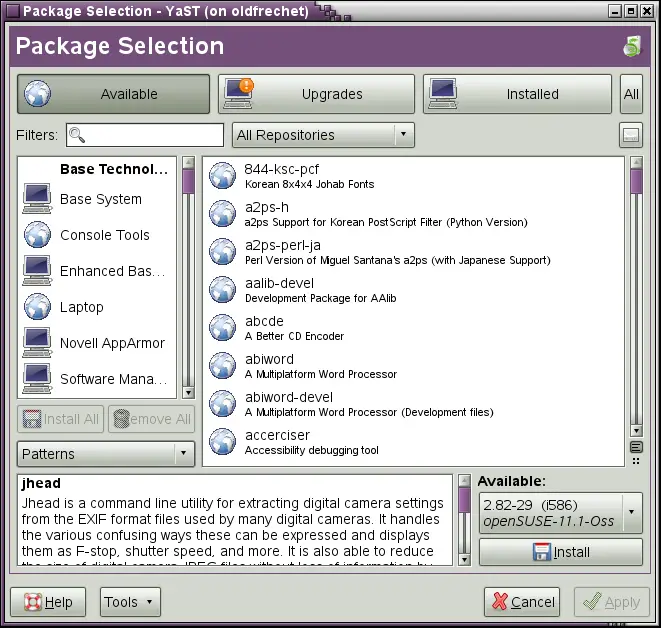Image resolution: width=661 pixels, height=628 pixels.
Task: Click the Base System computer icon
Action: click(x=37, y=199)
